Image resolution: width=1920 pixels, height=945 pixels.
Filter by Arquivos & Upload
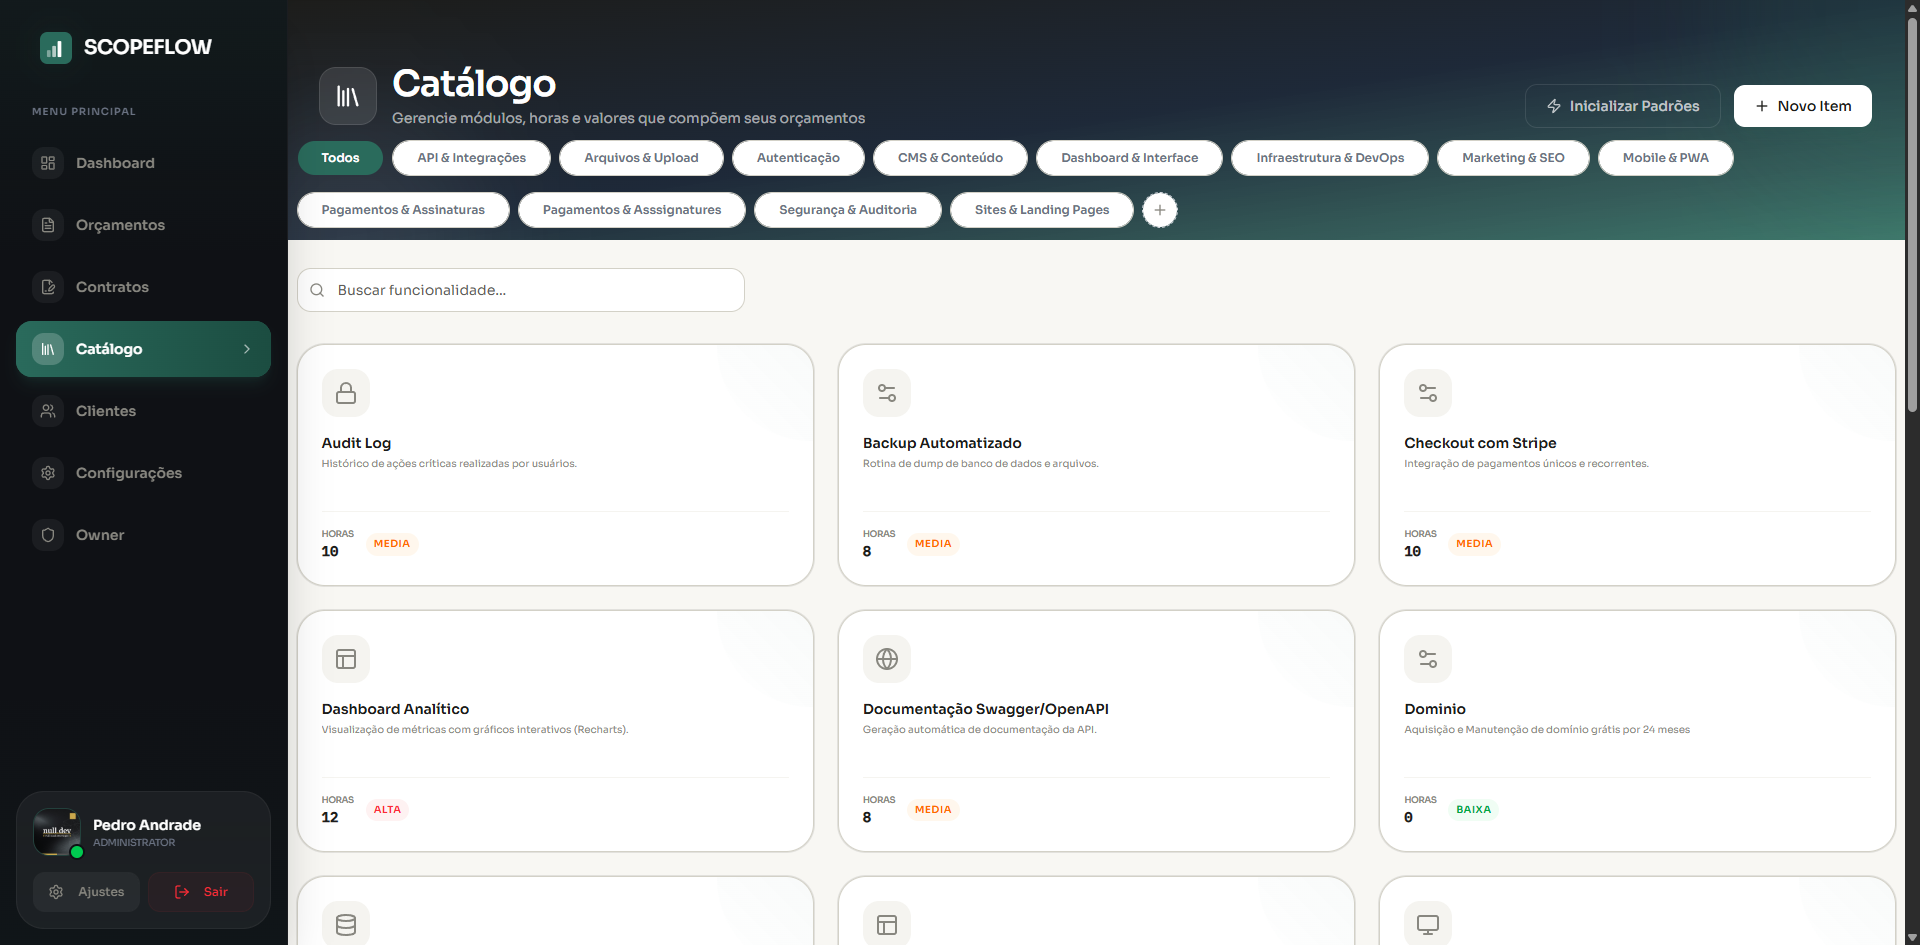(x=641, y=158)
